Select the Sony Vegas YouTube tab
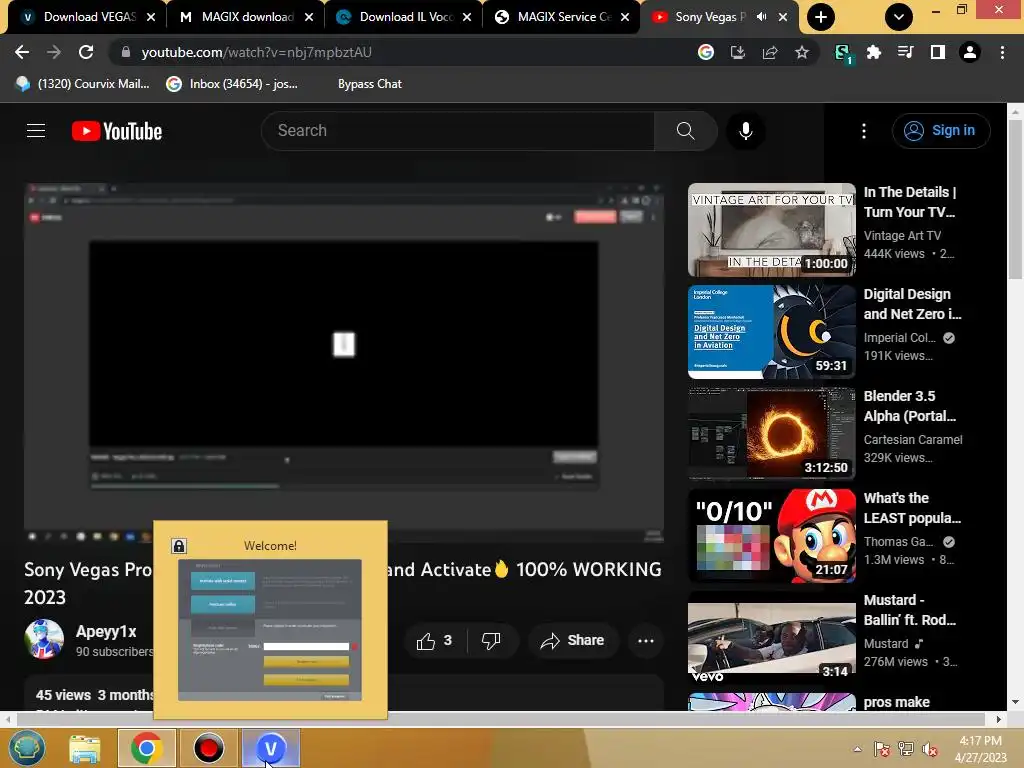 pyautogui.click(x=709, y=17)
